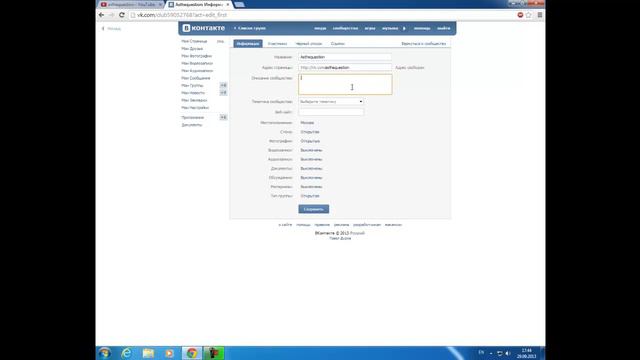Click the Москва location value
Screen dimensions: 640x360
[x=307, y=122]
